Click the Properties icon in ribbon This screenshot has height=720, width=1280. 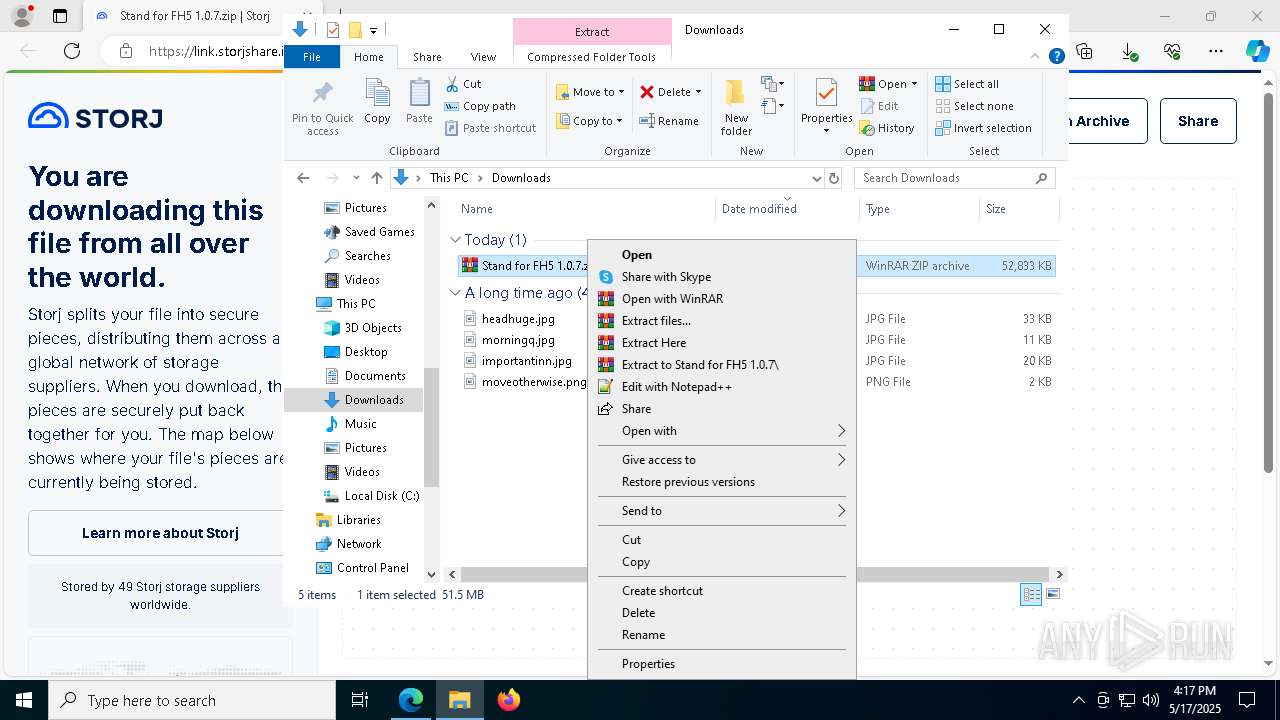pos(826,93)
